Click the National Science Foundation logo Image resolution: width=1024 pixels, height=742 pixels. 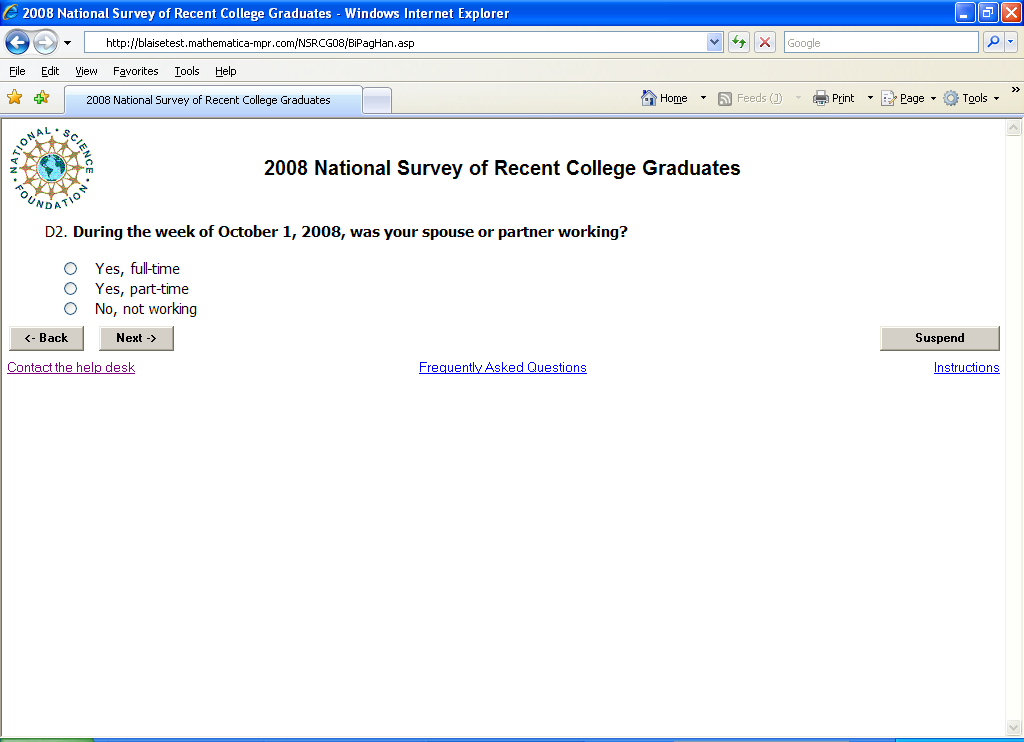pyautogui.click(x=52, y=169)
